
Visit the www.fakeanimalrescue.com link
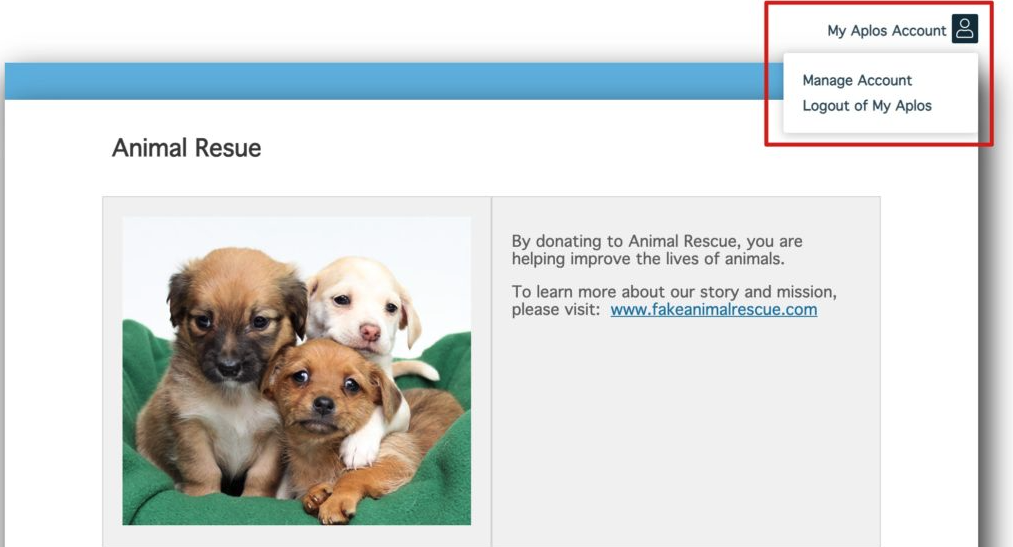(713, 309)
